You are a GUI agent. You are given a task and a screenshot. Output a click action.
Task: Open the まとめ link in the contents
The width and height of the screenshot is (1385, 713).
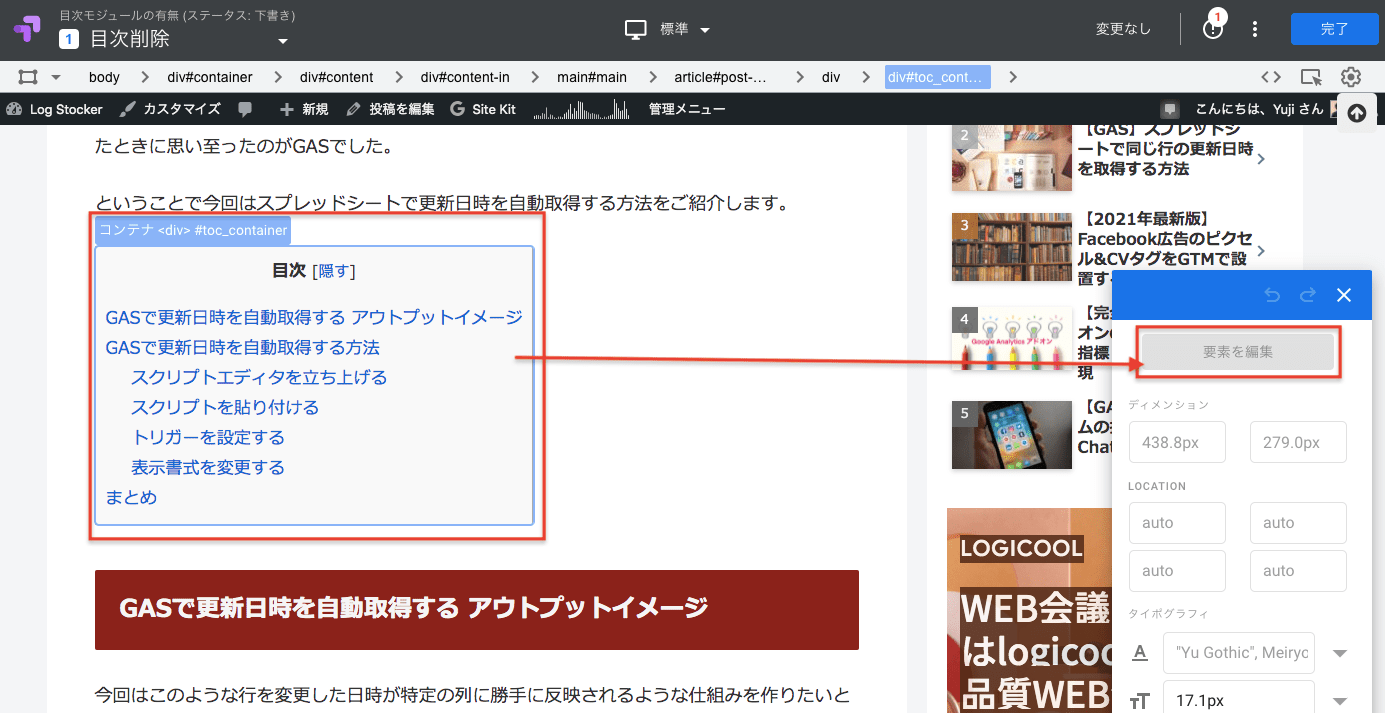[x=132, y=497]
